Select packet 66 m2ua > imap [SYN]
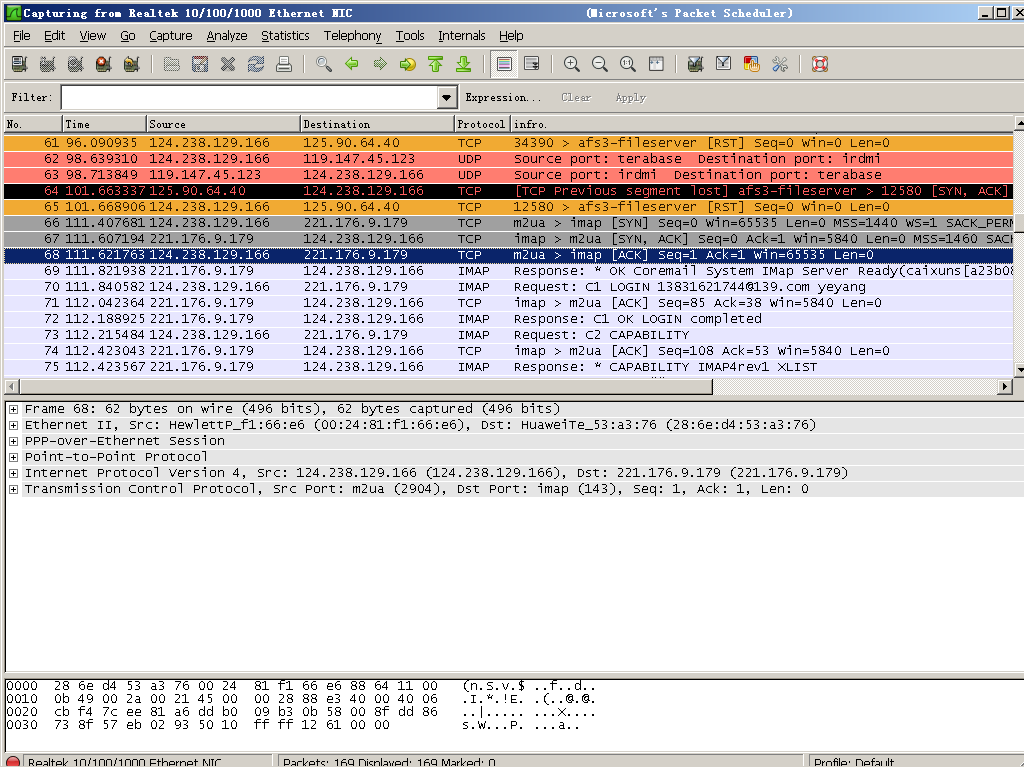This screenshot has height=768, width=1024. [509, 223]
